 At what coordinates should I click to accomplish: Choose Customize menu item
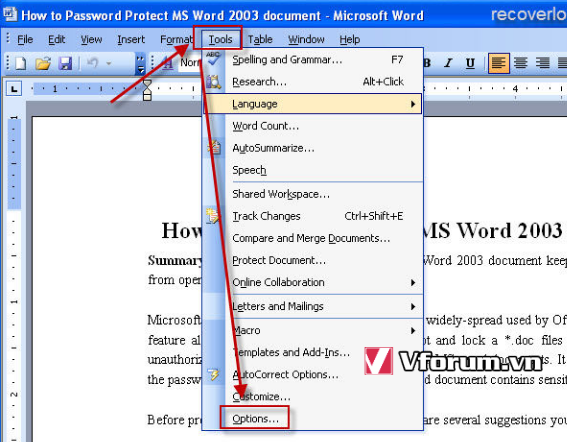[x=313, y=397]
